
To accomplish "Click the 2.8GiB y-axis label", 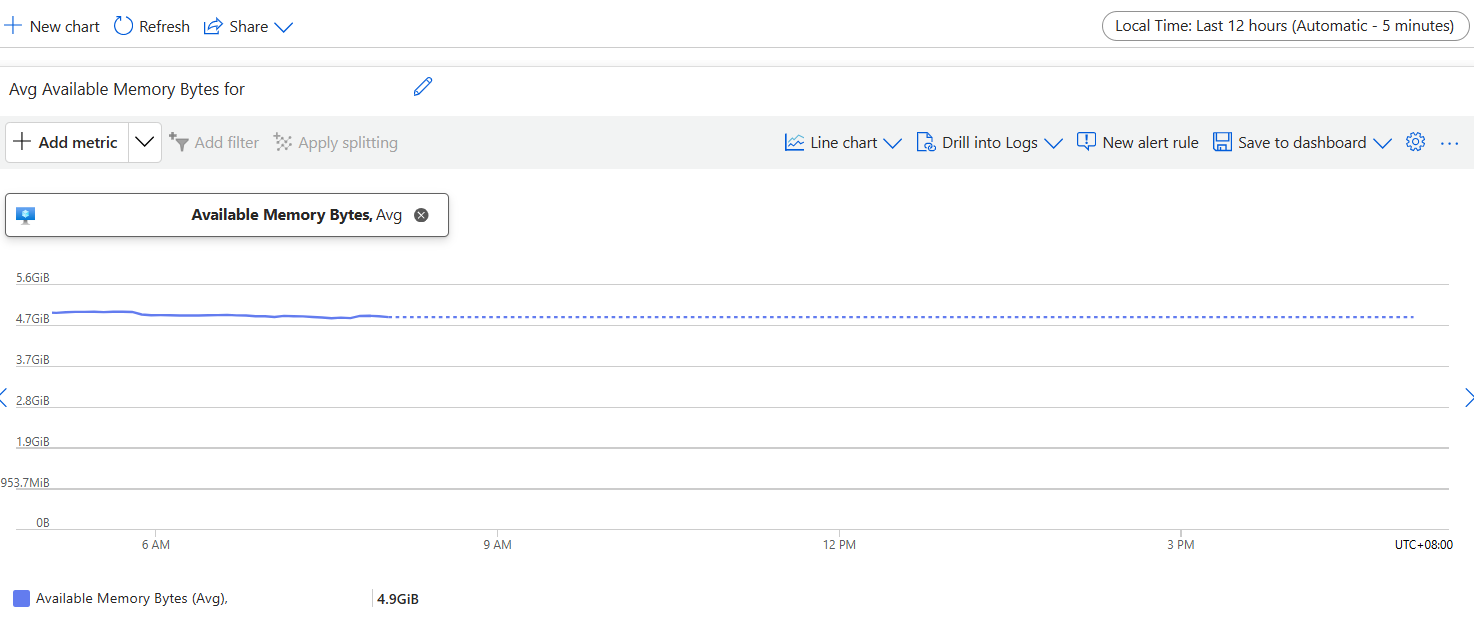I will [33, 400].
